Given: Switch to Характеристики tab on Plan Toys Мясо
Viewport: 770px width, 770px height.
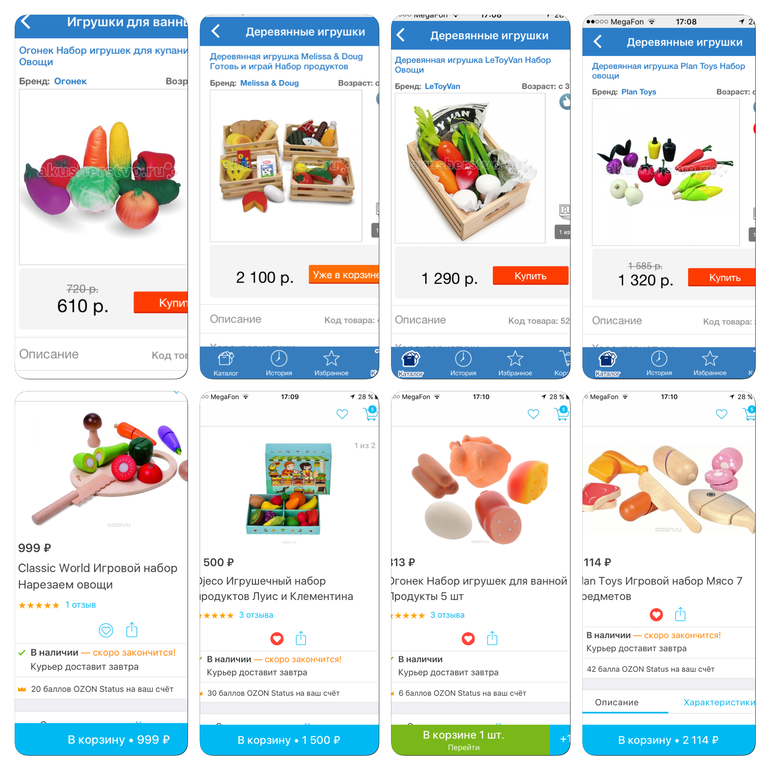Looking at the screenshot, I should 719,702.
